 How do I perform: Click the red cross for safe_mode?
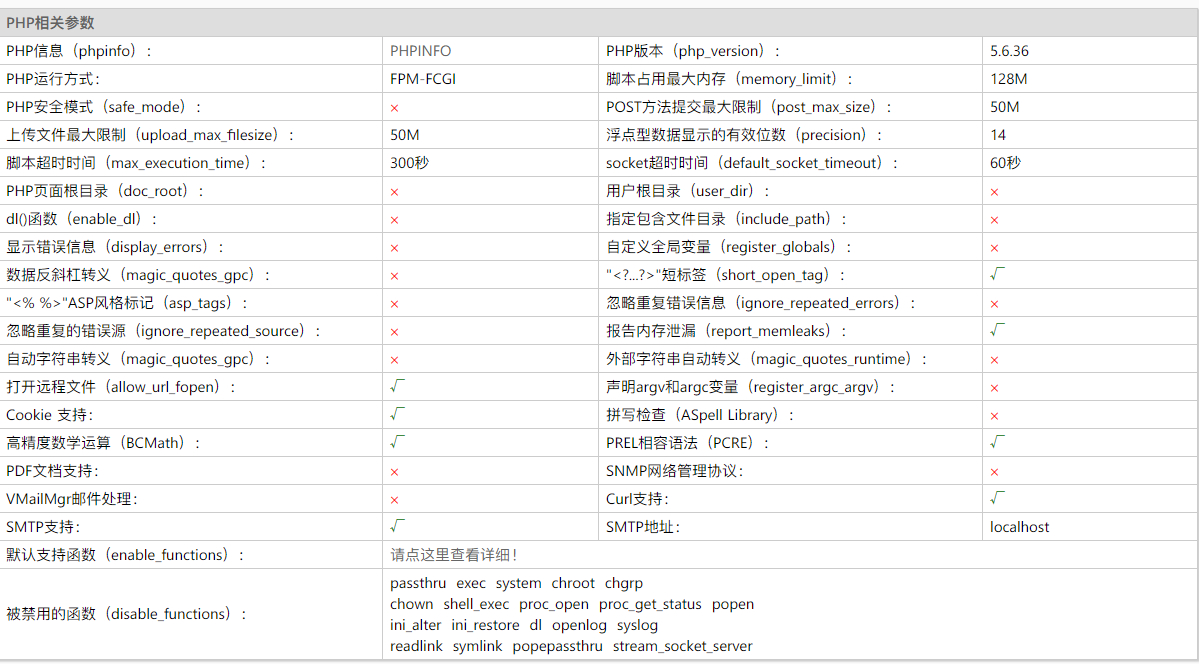[395, 107]
